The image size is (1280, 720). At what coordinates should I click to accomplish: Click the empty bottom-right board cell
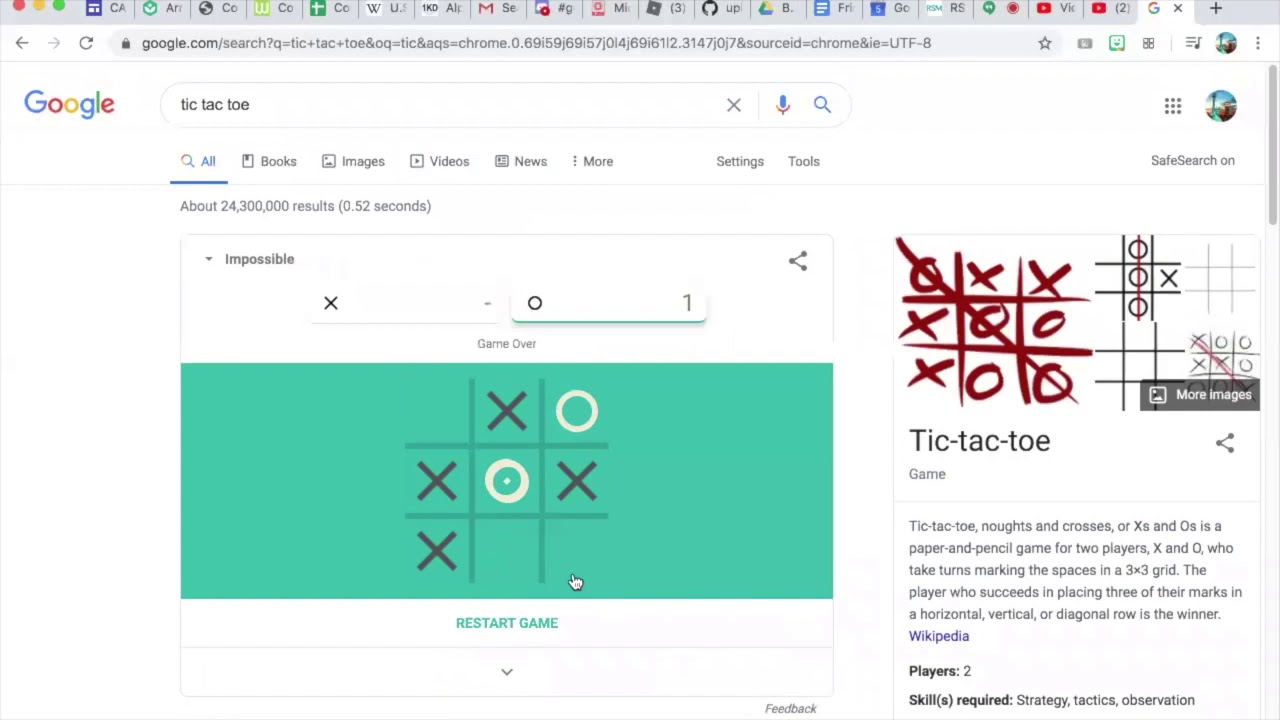577,551
